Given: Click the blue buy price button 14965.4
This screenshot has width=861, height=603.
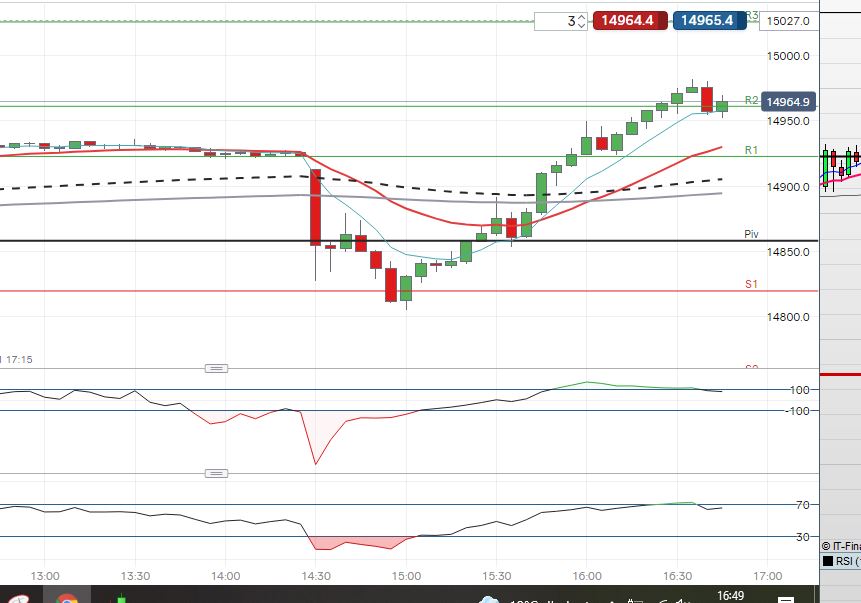Looking at the screenshot, I should click(x=709, y=20).
